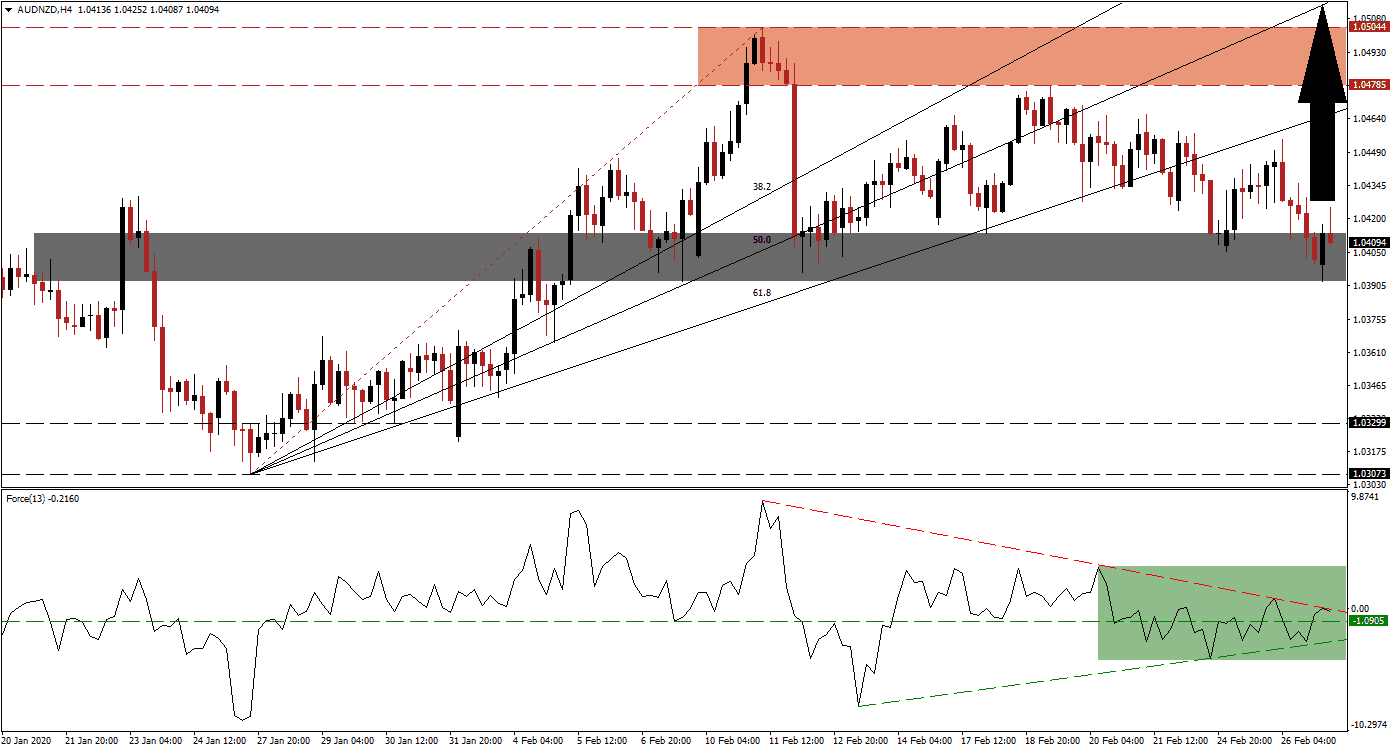Click the current price label 1.04094
The image size is (1393, 752).
click(1367, 242)
